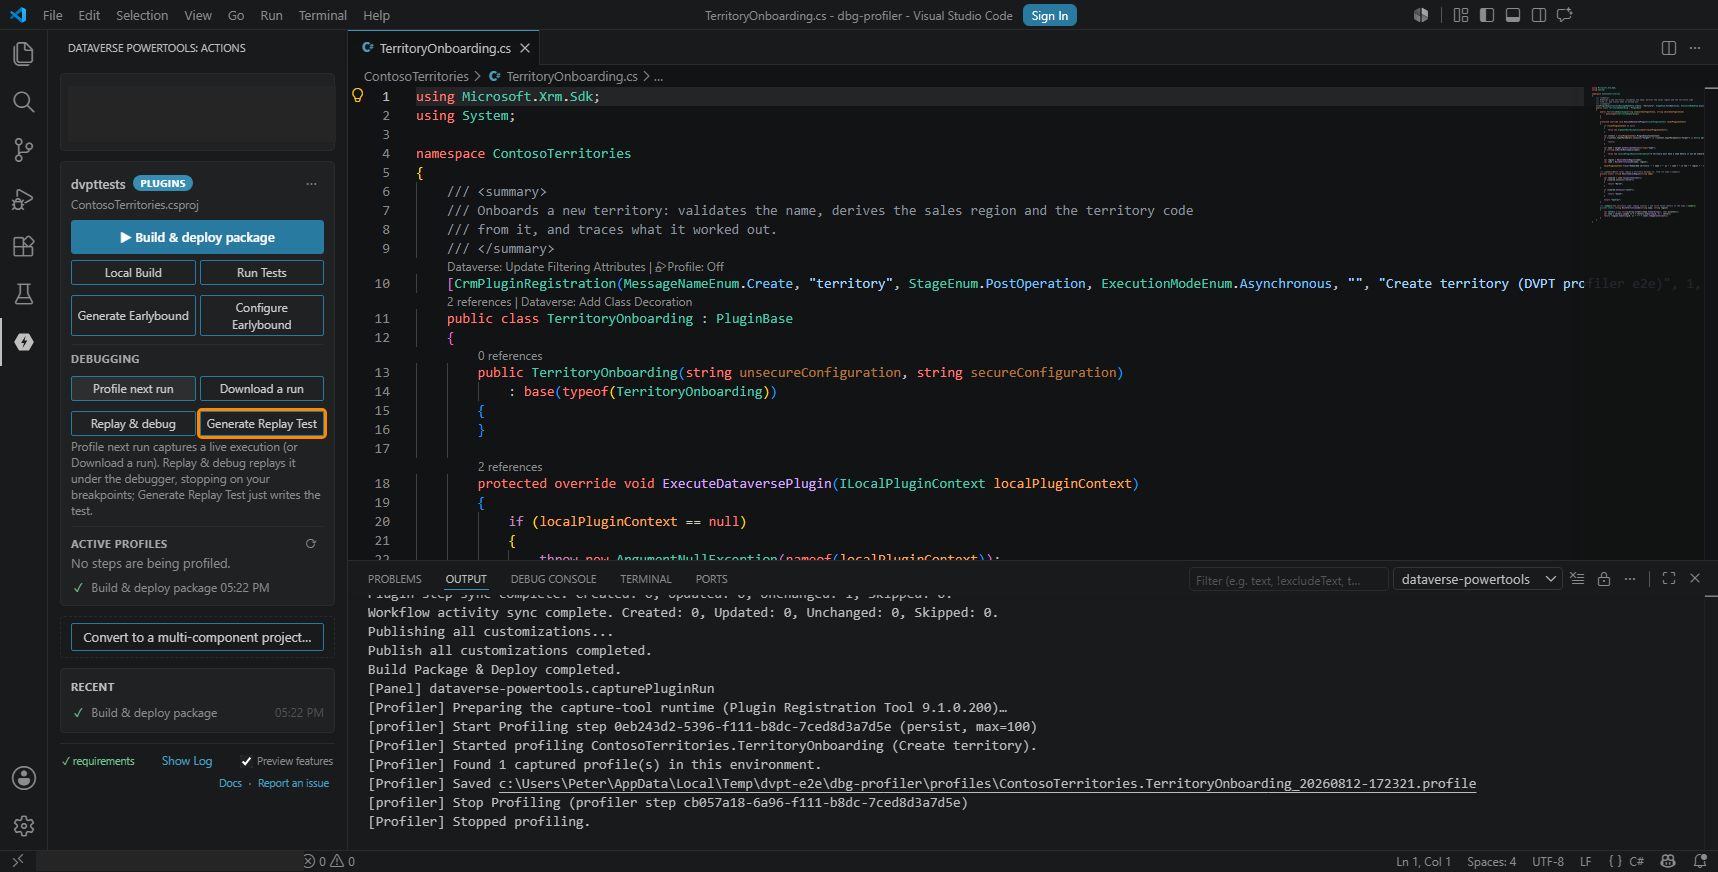Click the remote window indicator in status bar
1718x872 pixels.
pyautogui.click(x=18, y=861)
